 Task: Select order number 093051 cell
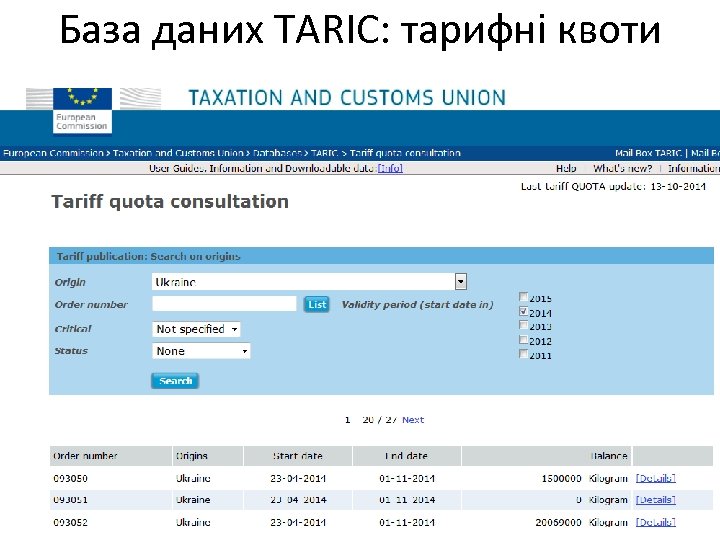pos(70,500)
